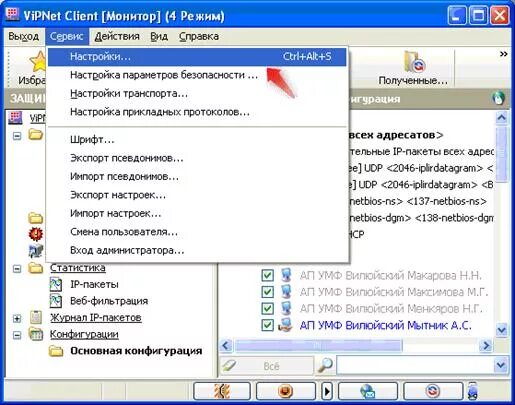The image size is (515, 405).
Task: Click the computer icon beside Максимова М.Г.
Action: pyautogui.click(x=286, y=292)
